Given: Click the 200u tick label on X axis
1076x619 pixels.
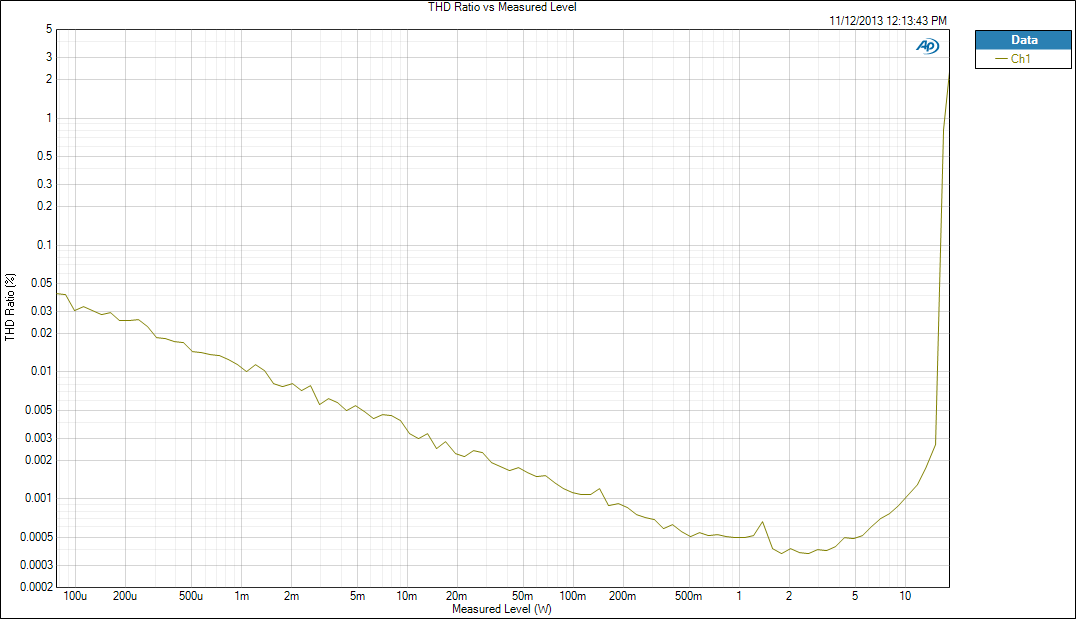Looking at the screenshot, I should coord(125,596).
